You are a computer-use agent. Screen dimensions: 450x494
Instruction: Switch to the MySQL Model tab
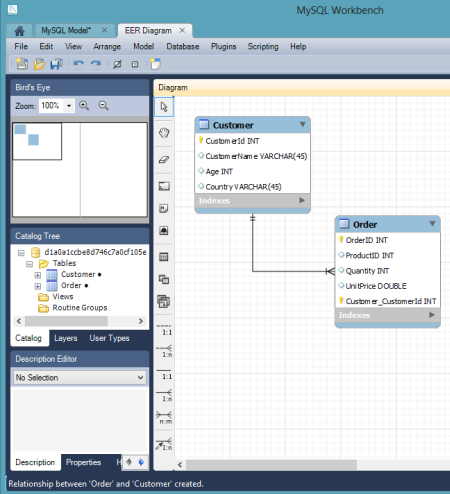click(66, 31)
